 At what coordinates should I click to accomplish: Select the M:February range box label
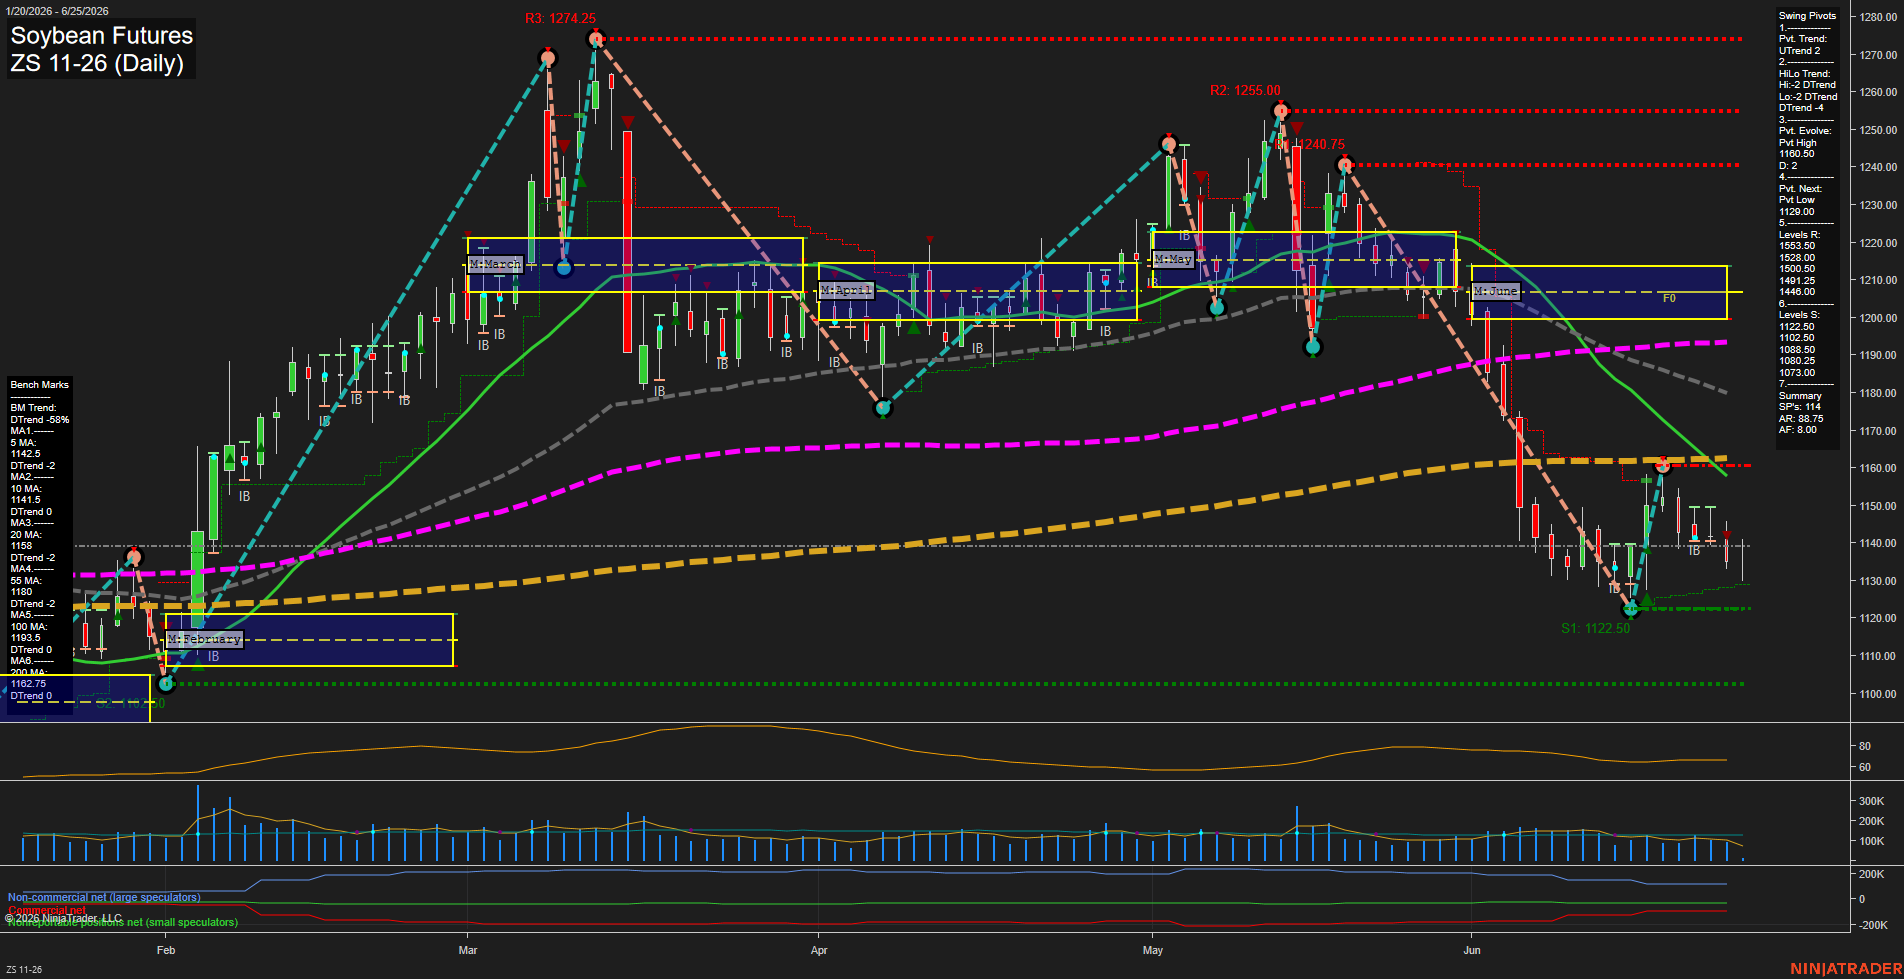click(x=204, y=638)
